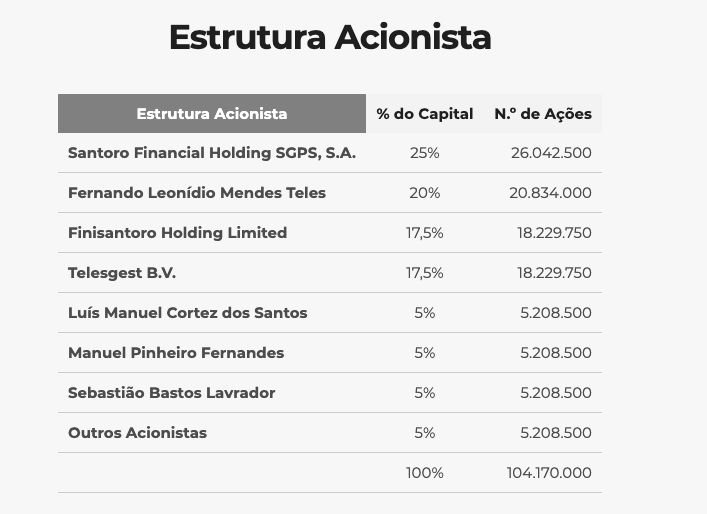The width and height of the screenshot is (707, 514).
Task: Select the 20% capital share cell
Action: (425, 193)
